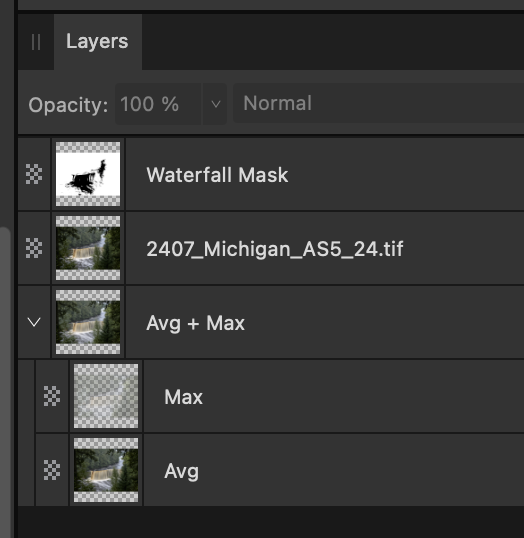
Task: Select the 2407_Michigan_AS5_24.tif layer name
Action: [x=275, y=249]
